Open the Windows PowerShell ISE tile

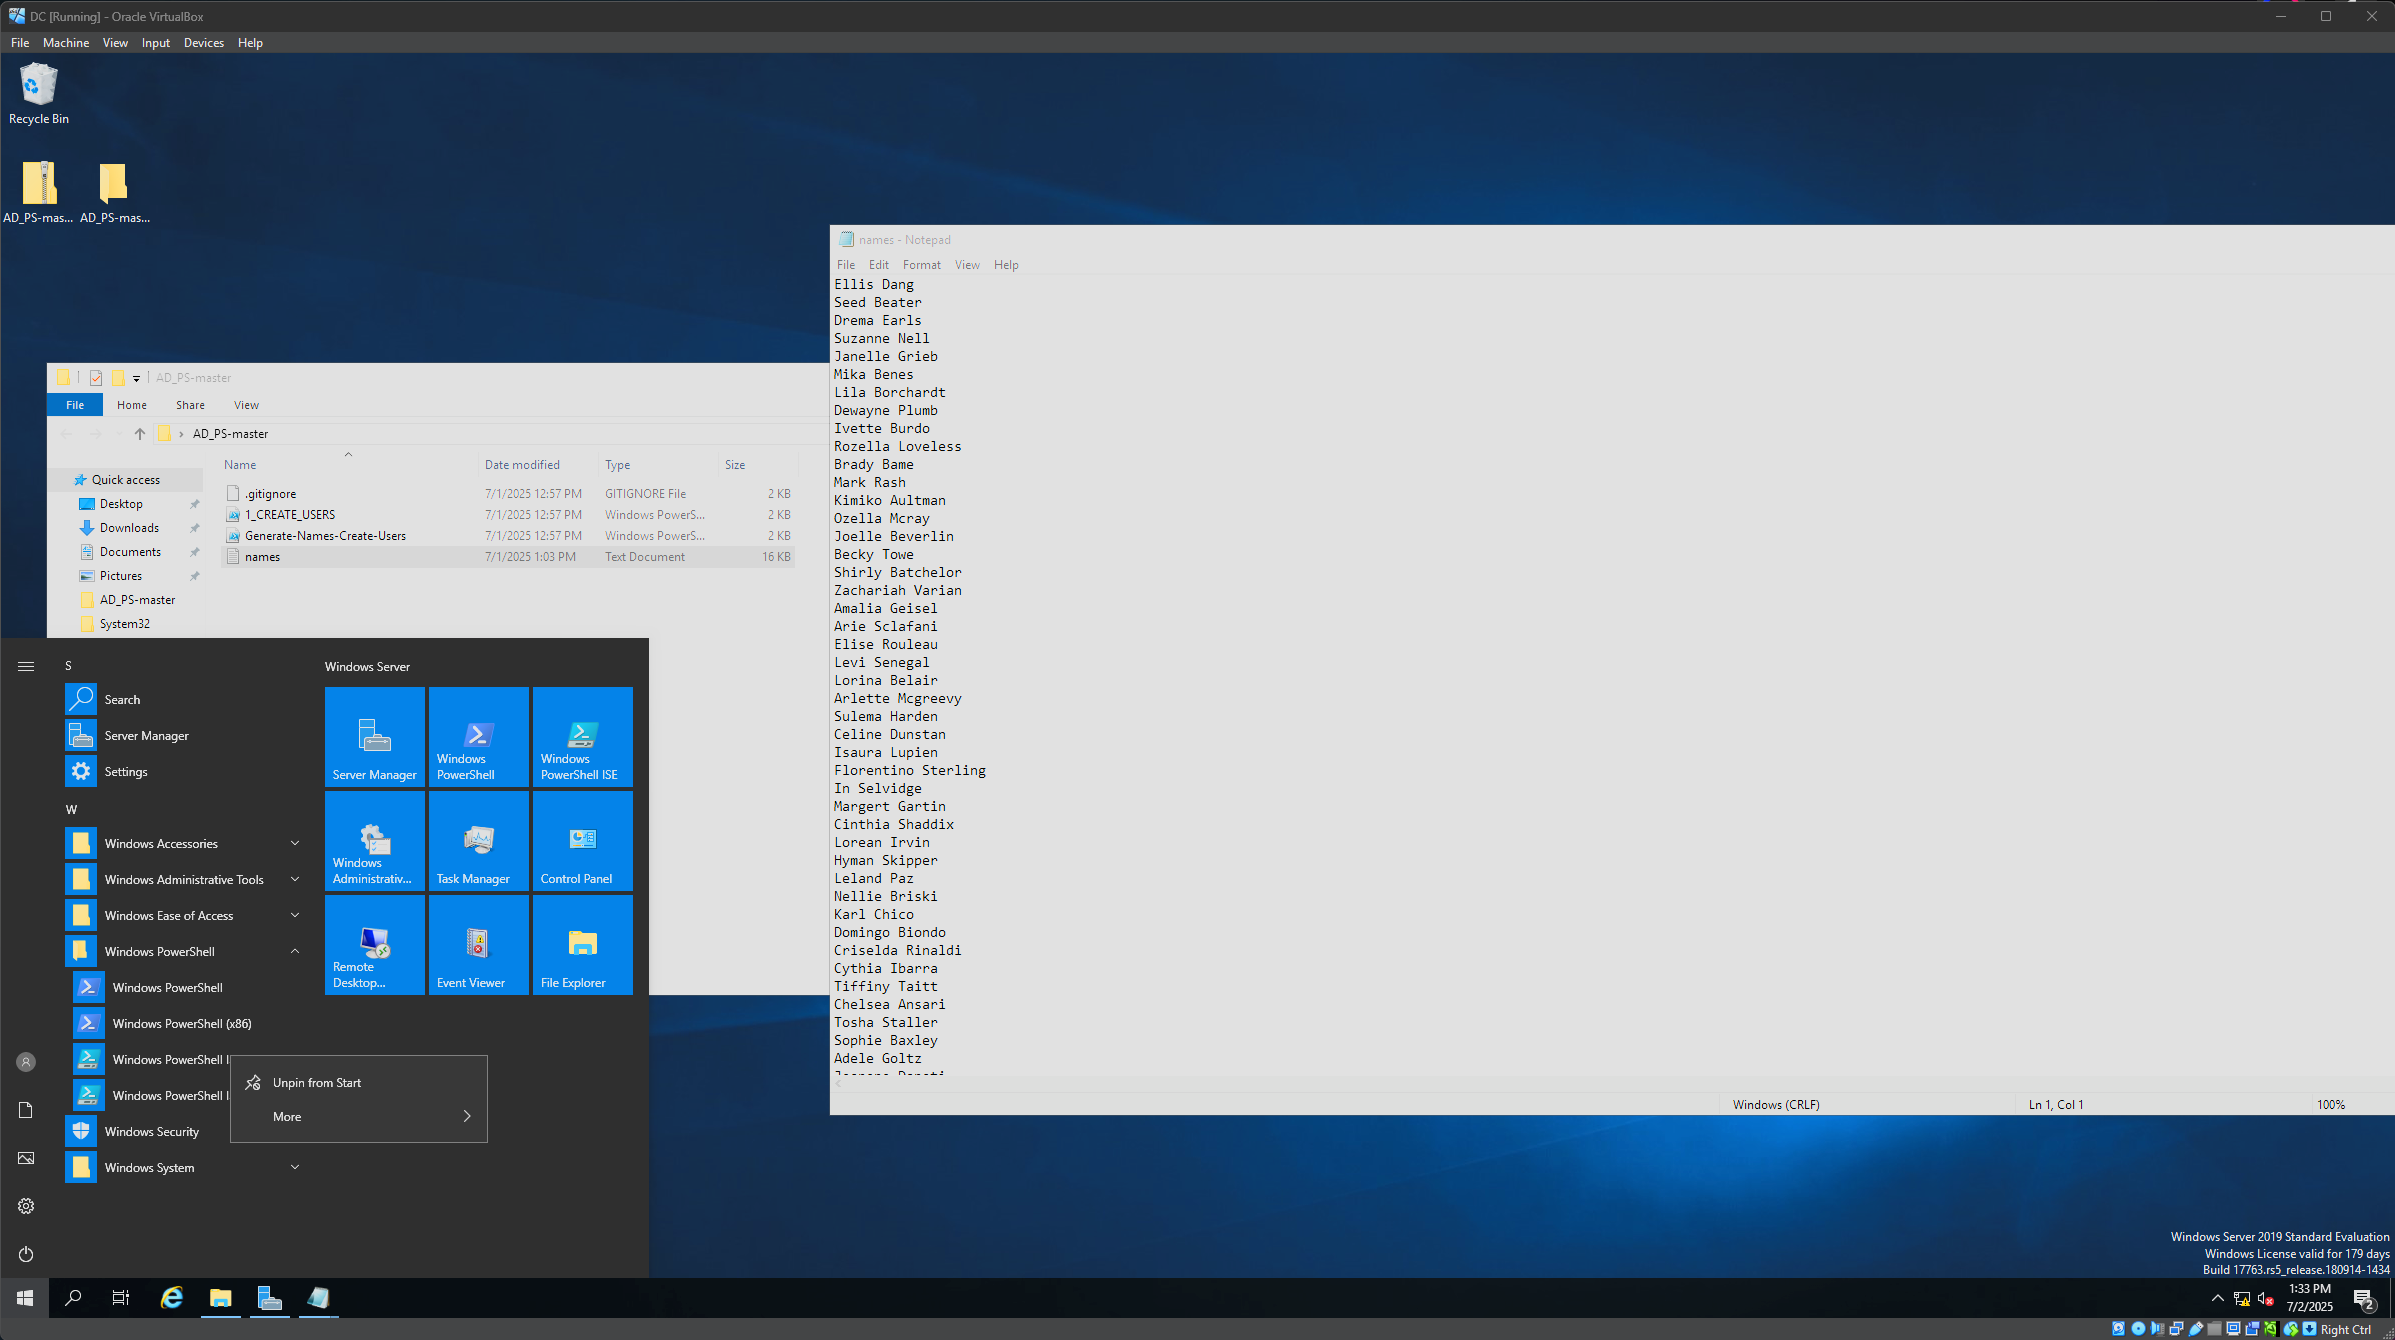pos(583,736)
